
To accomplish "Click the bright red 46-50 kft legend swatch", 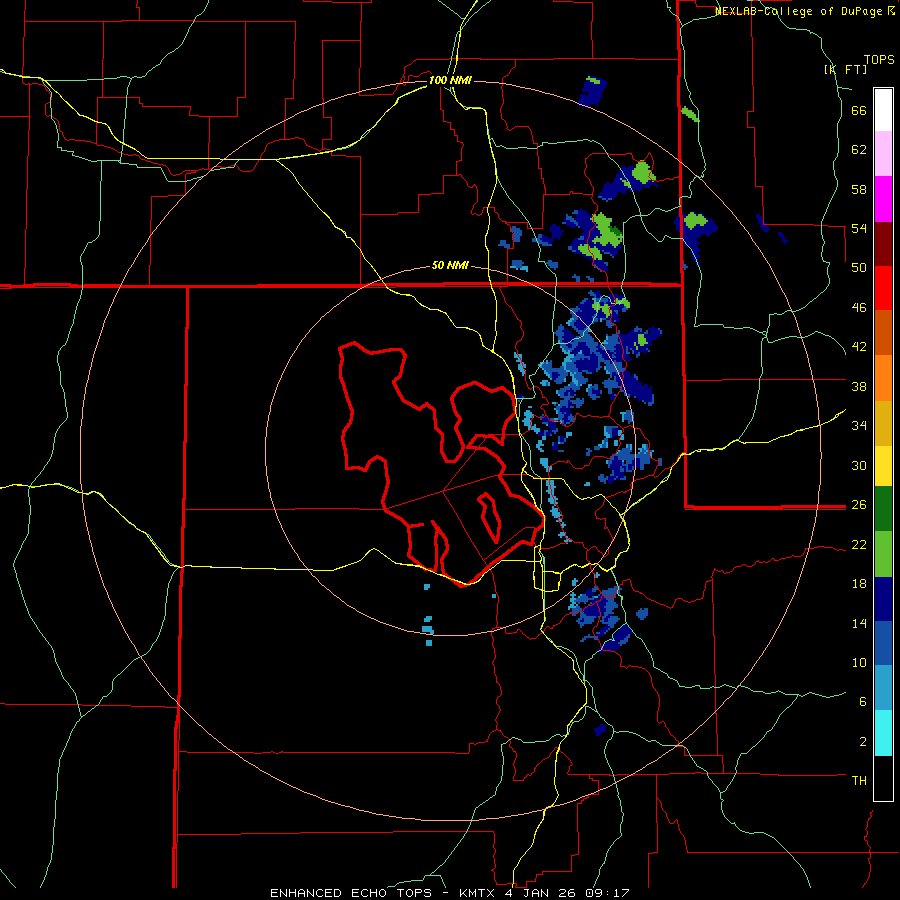I will point(883,288).
